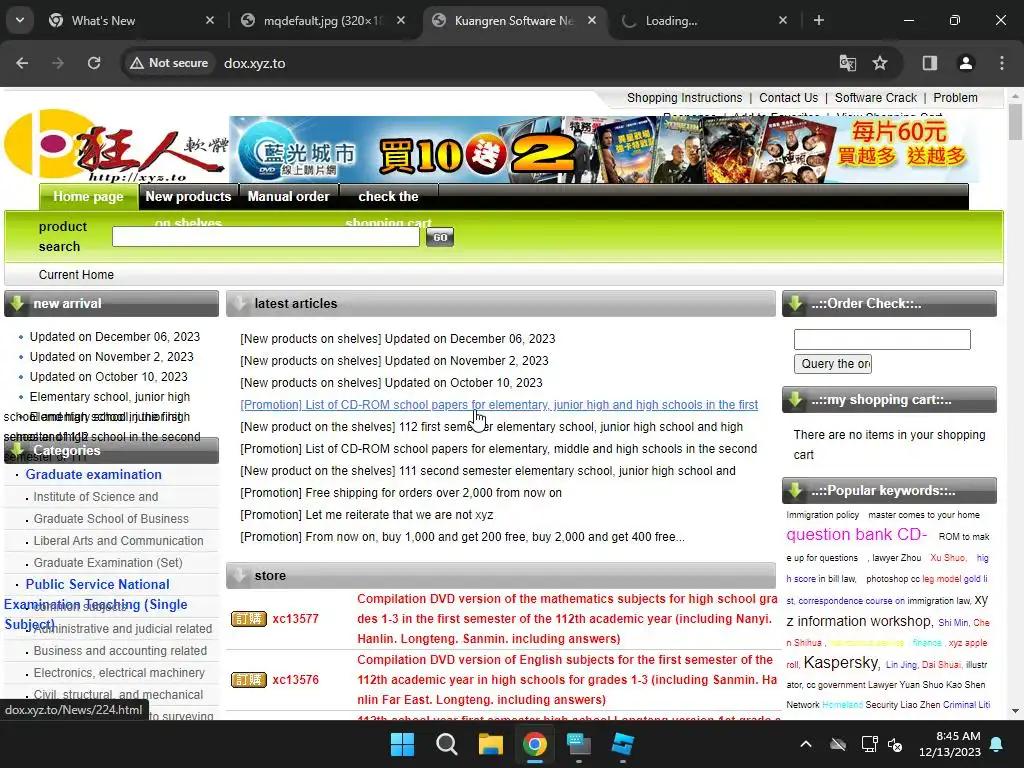Open the Google Translate icon
Screen dimensions: 1024x768
848,63
